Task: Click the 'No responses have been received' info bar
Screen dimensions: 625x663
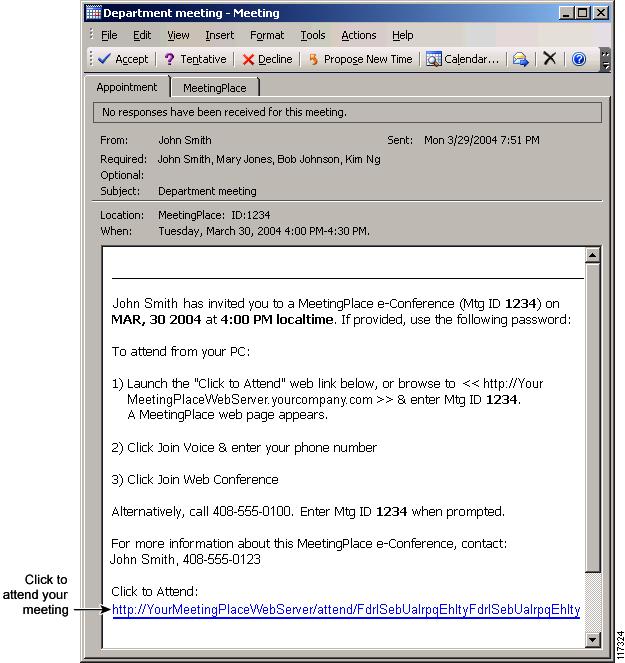Action: (347, 112)
